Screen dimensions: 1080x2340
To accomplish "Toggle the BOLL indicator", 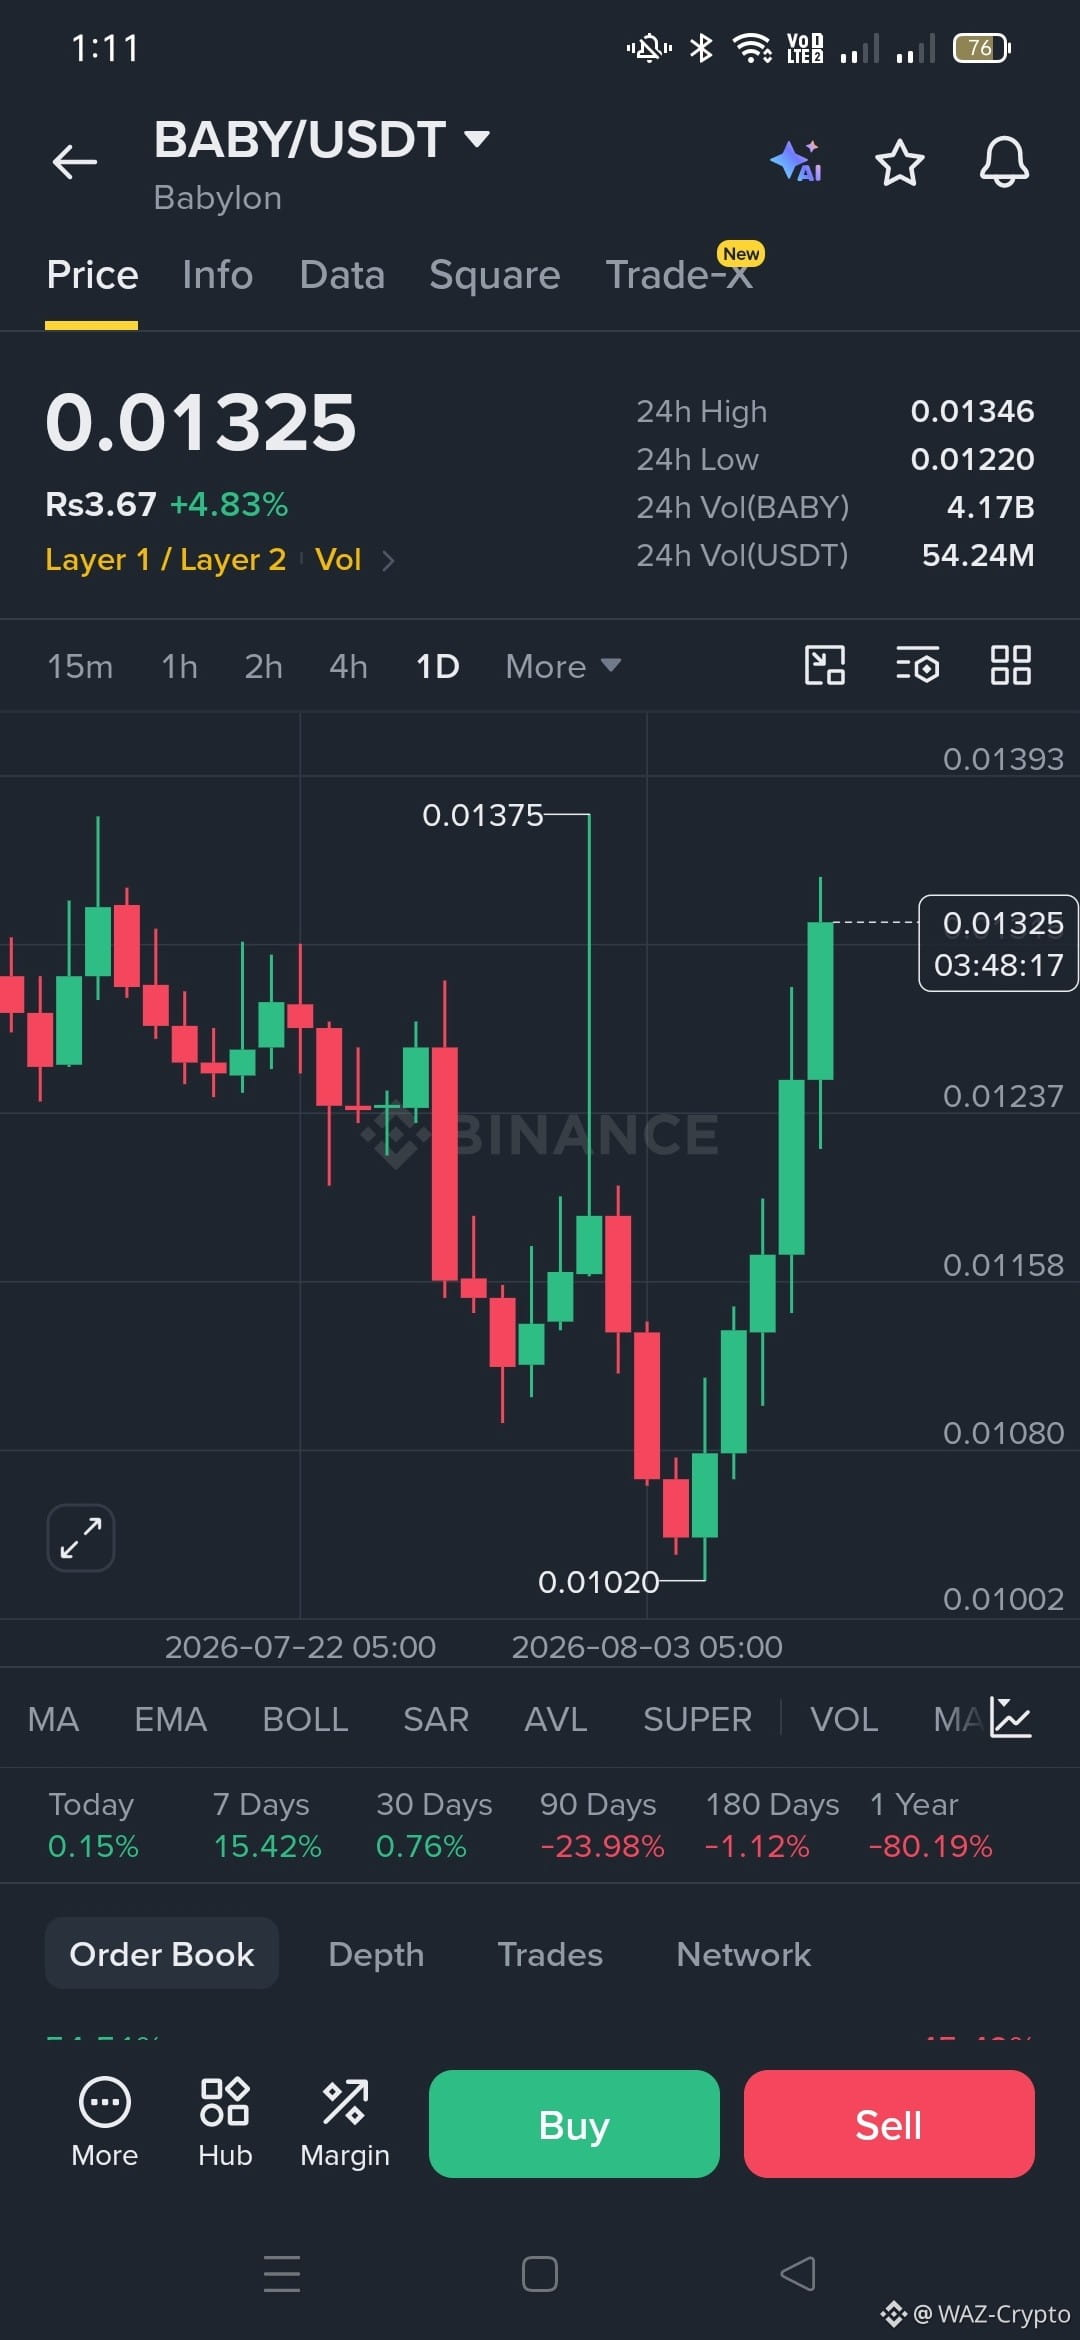I will click(305, 1719).
